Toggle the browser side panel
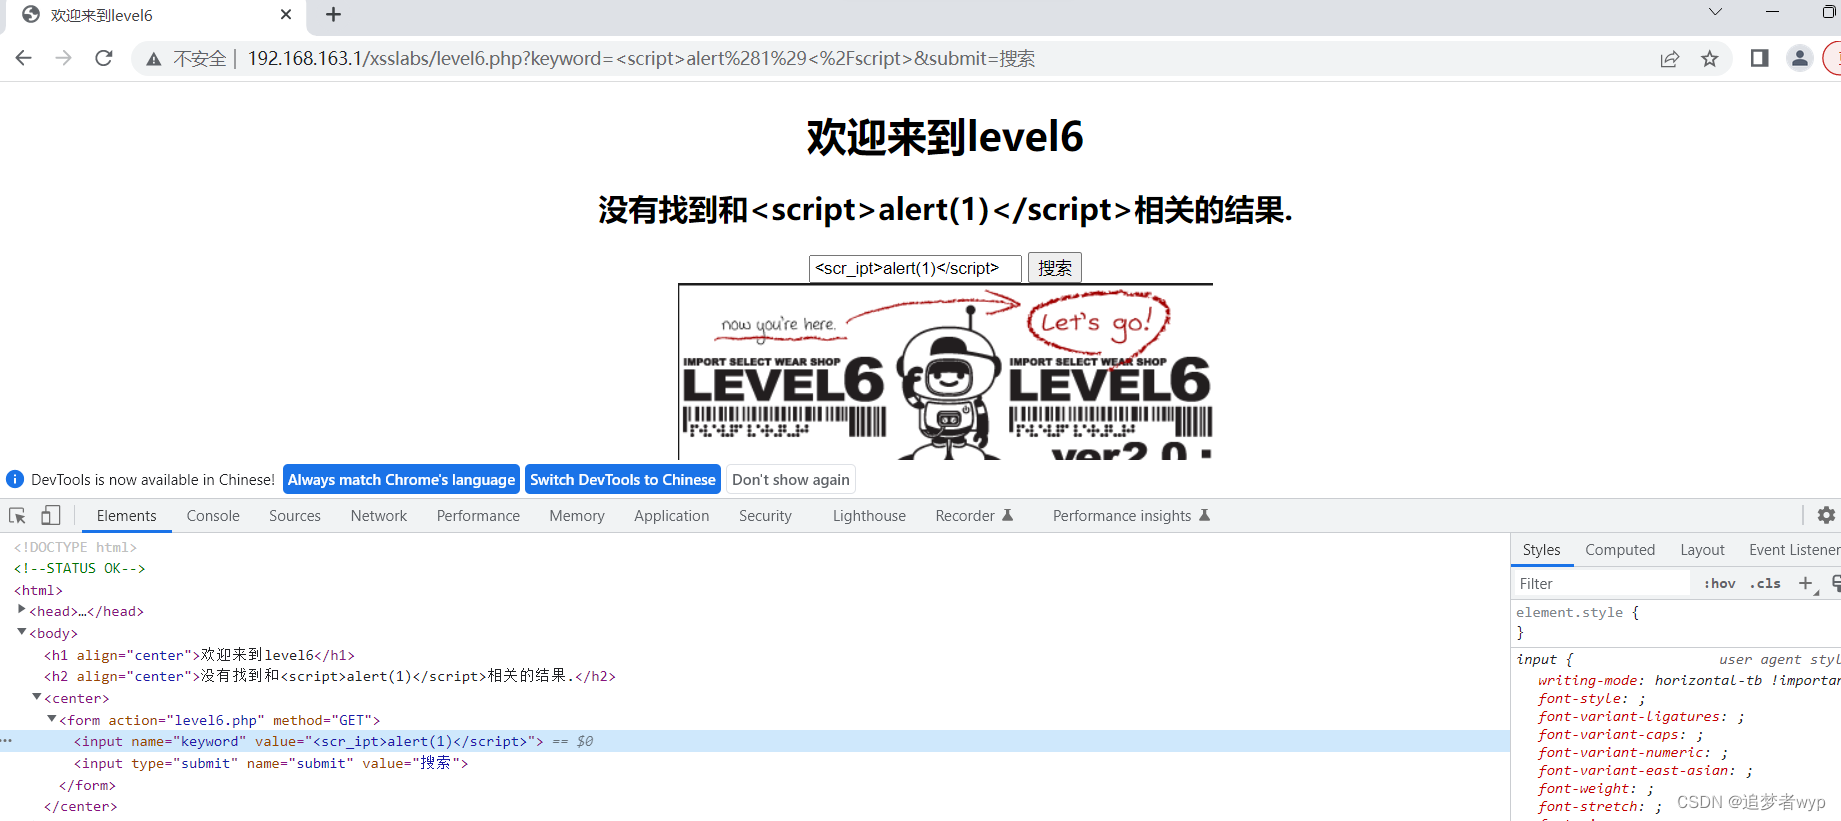Screen dimensions: 1841x821 pos(1759,58)
